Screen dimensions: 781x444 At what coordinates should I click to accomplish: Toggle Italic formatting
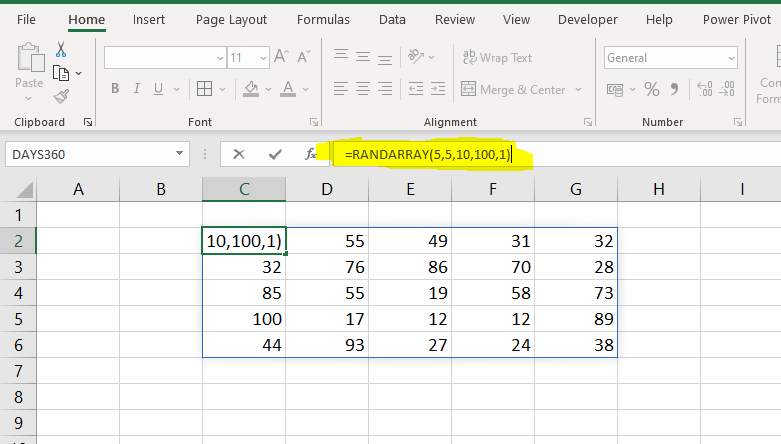[136, 89]
